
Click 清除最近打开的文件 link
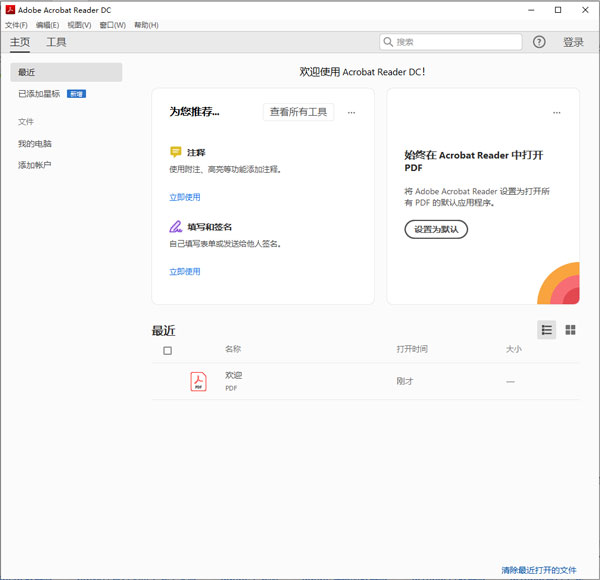coord(539,570)
